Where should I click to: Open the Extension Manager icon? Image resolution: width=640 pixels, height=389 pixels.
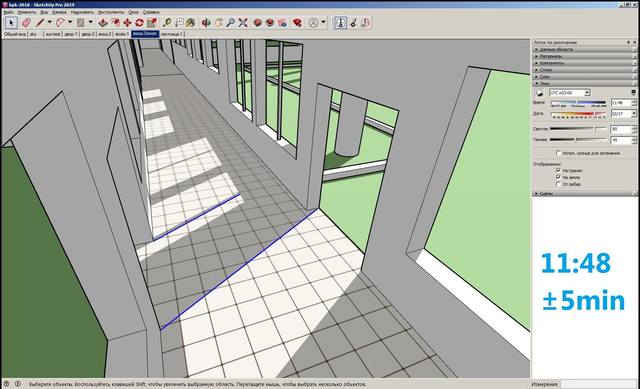(298, 23)
